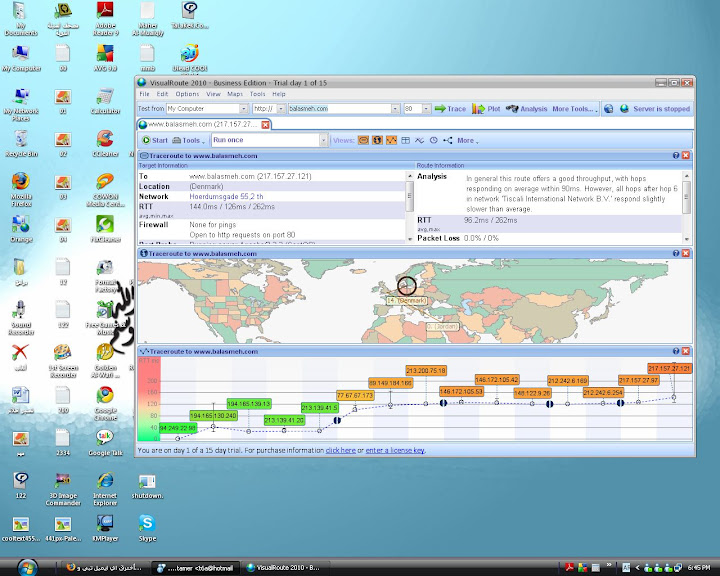Click help icon on the map panel header
This screenshot has width=720, height=576.
tap(677, 254)
